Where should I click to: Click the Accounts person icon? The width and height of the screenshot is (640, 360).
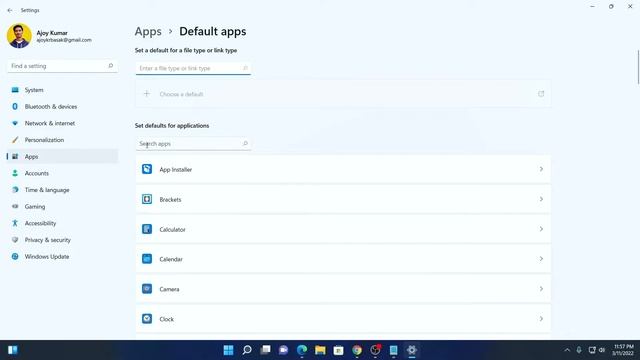(x=15, y=173)
